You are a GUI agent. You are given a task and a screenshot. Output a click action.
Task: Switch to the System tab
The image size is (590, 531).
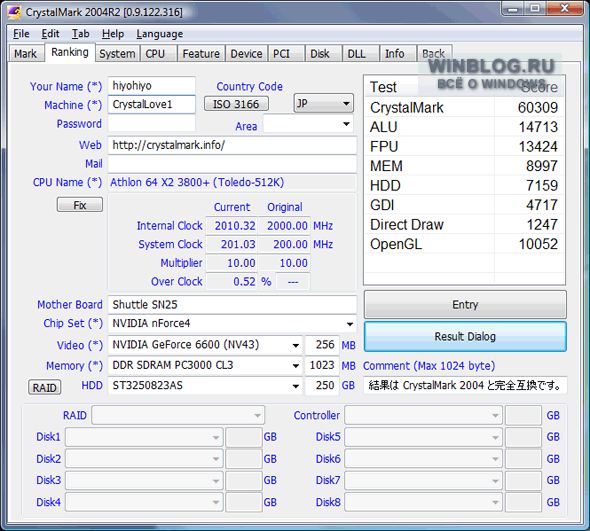coord(117,53)
